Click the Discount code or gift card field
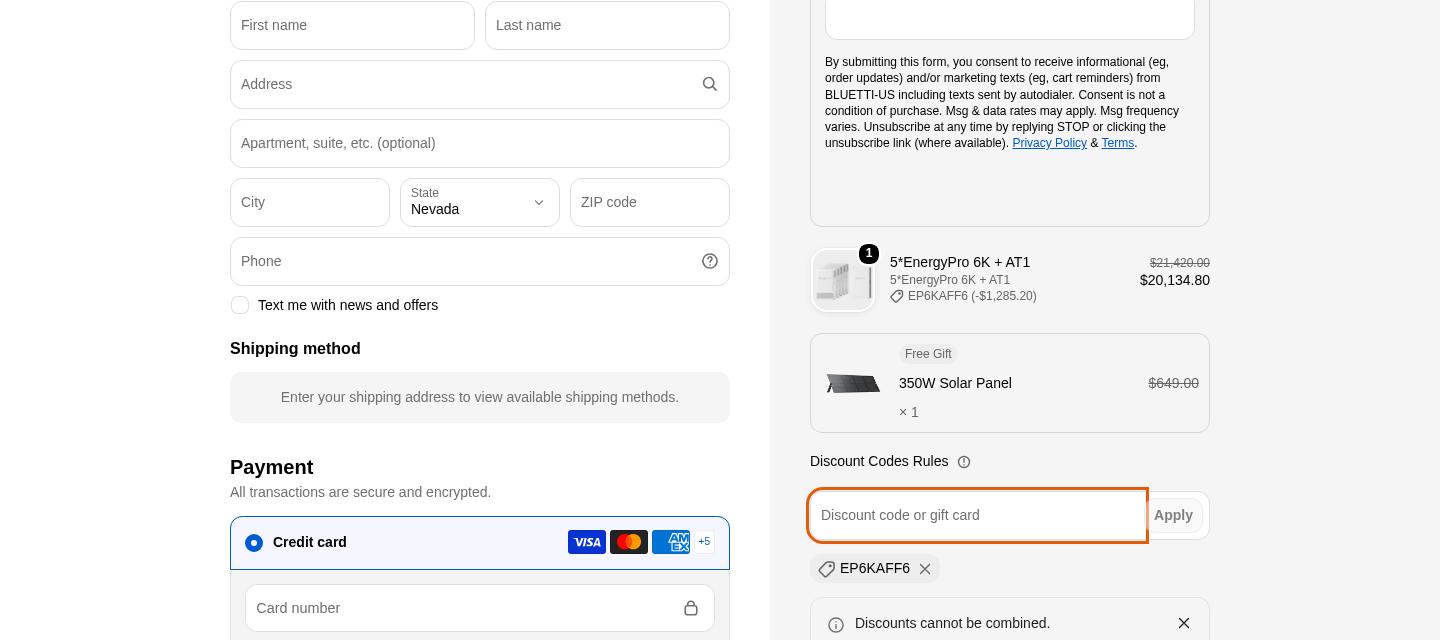 977,516
